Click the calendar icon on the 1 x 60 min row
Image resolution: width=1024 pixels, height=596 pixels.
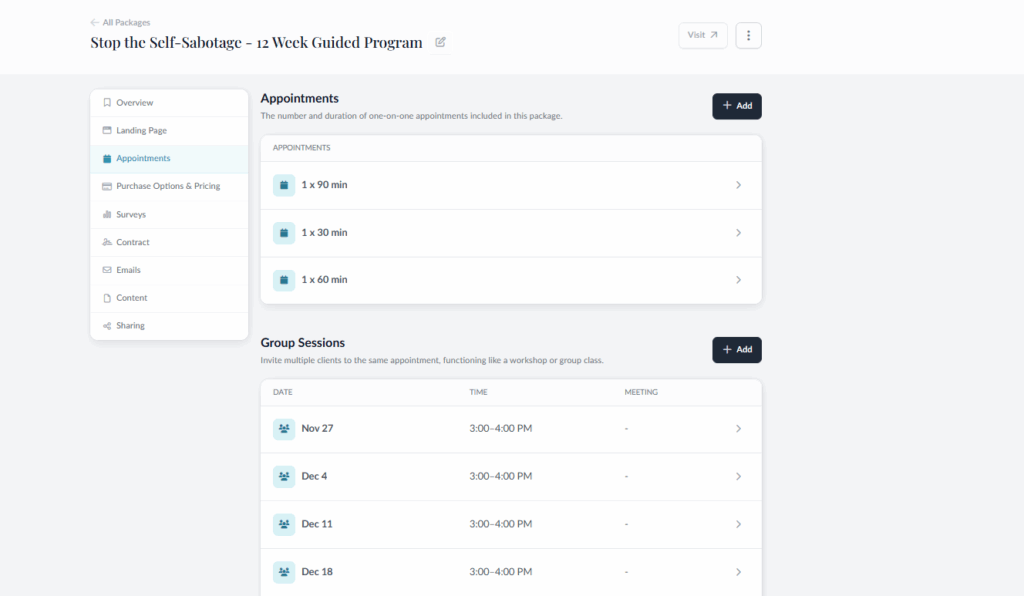click(284, 280)
